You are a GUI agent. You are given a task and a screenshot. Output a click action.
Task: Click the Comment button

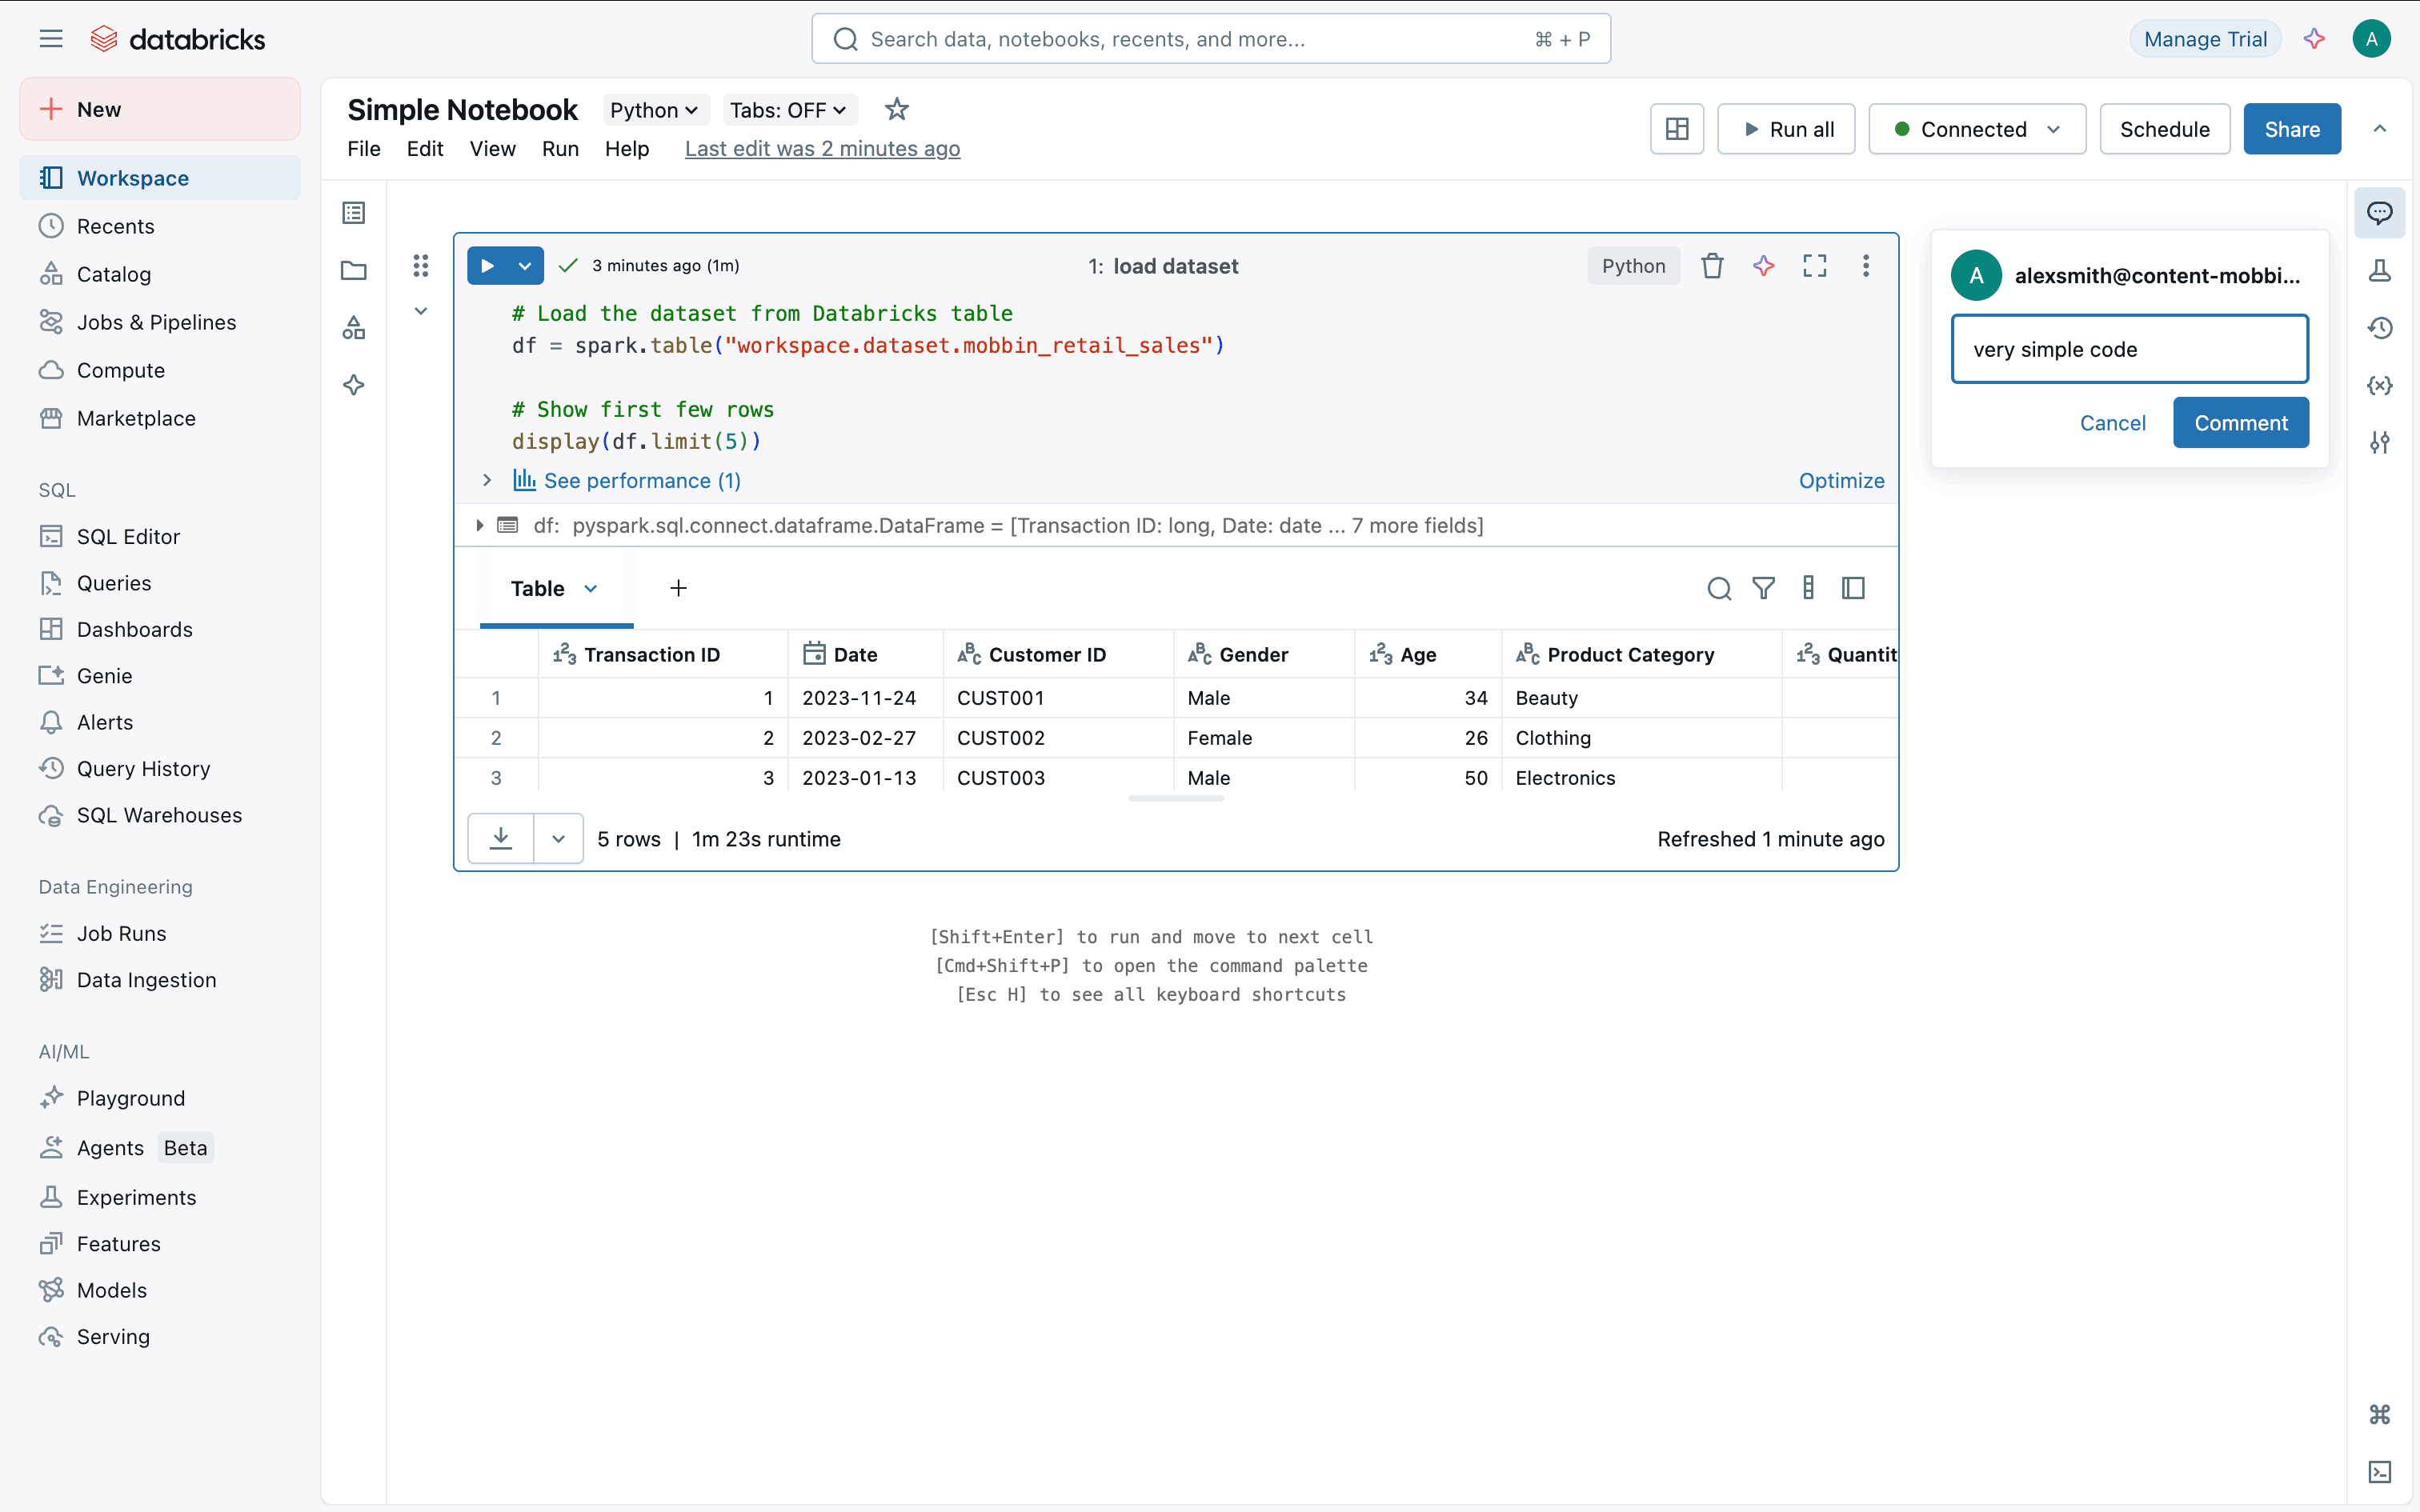click(2240, 423)
